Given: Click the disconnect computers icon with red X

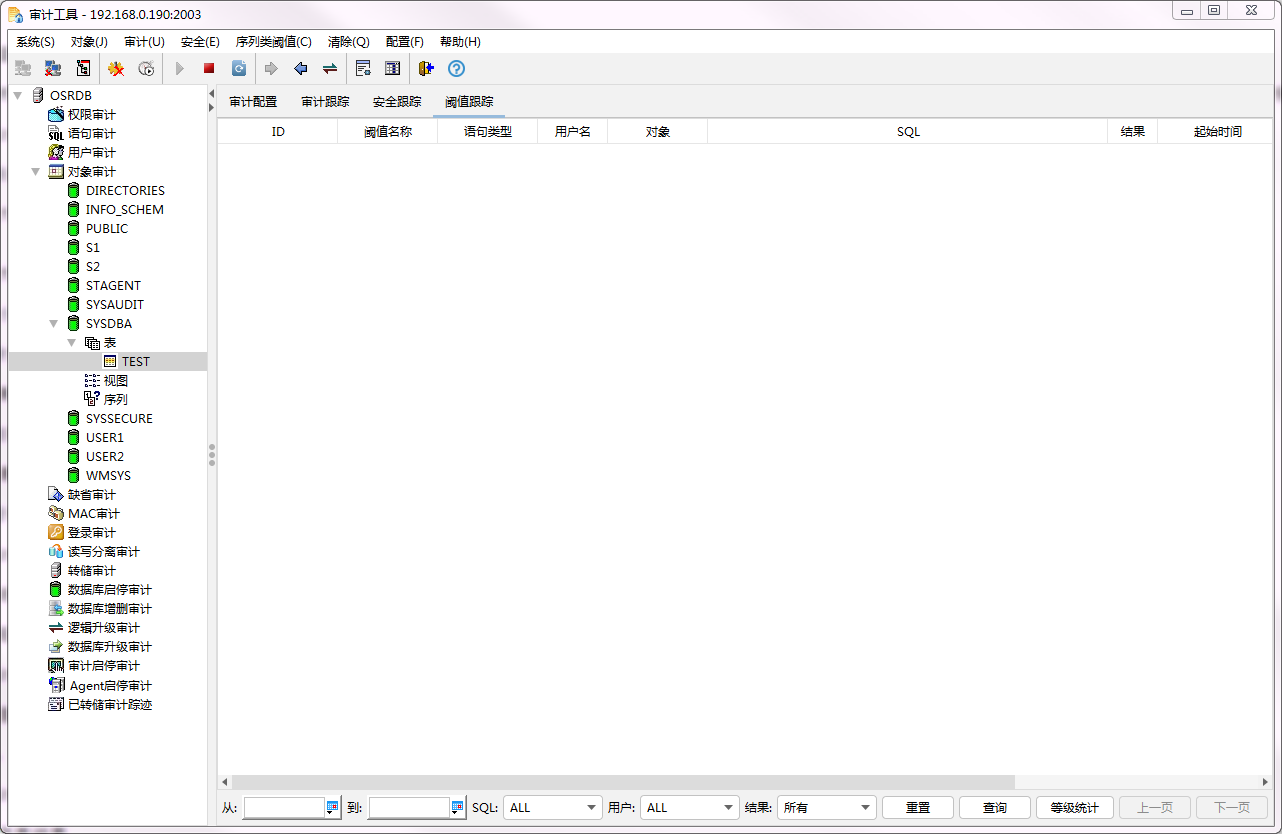Looking at the screenshot, I should coord(52,69).
